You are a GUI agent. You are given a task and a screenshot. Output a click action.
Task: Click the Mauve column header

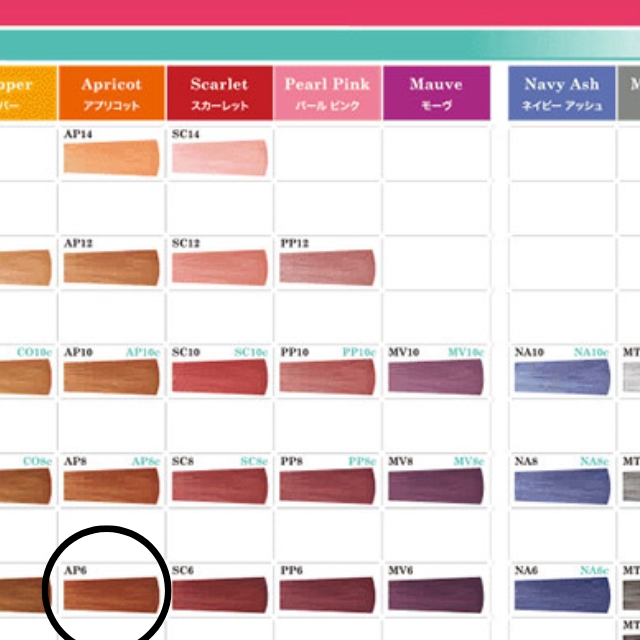pyautogui.click(x=436, y=93)
